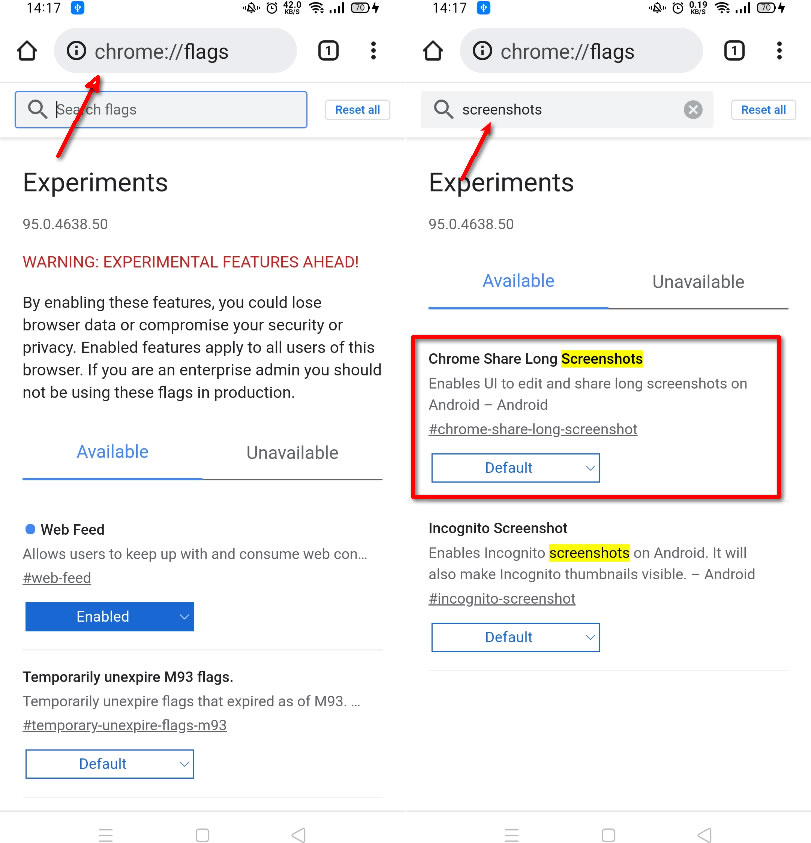Click 'WARNING: EXPERIMENTAL FEATURES AHEAD!' text
Screen dimensions: 811x843
[x=191, y=262]
